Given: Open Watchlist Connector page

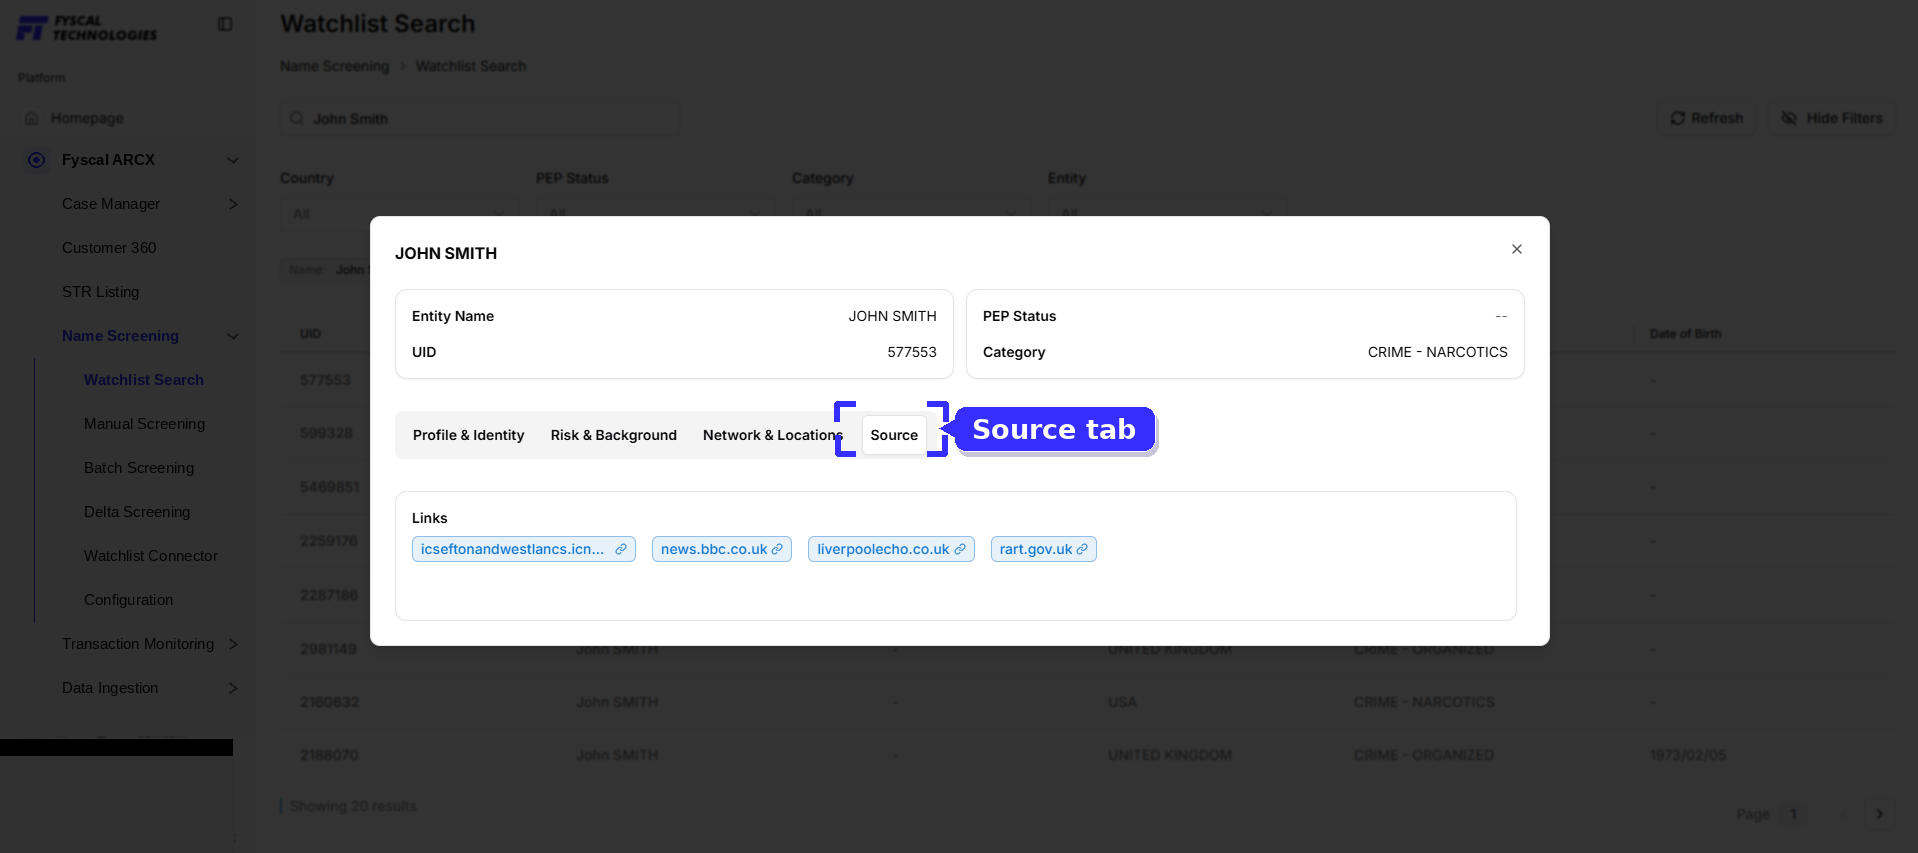Looking at the screenshot, I should point(151,556).
